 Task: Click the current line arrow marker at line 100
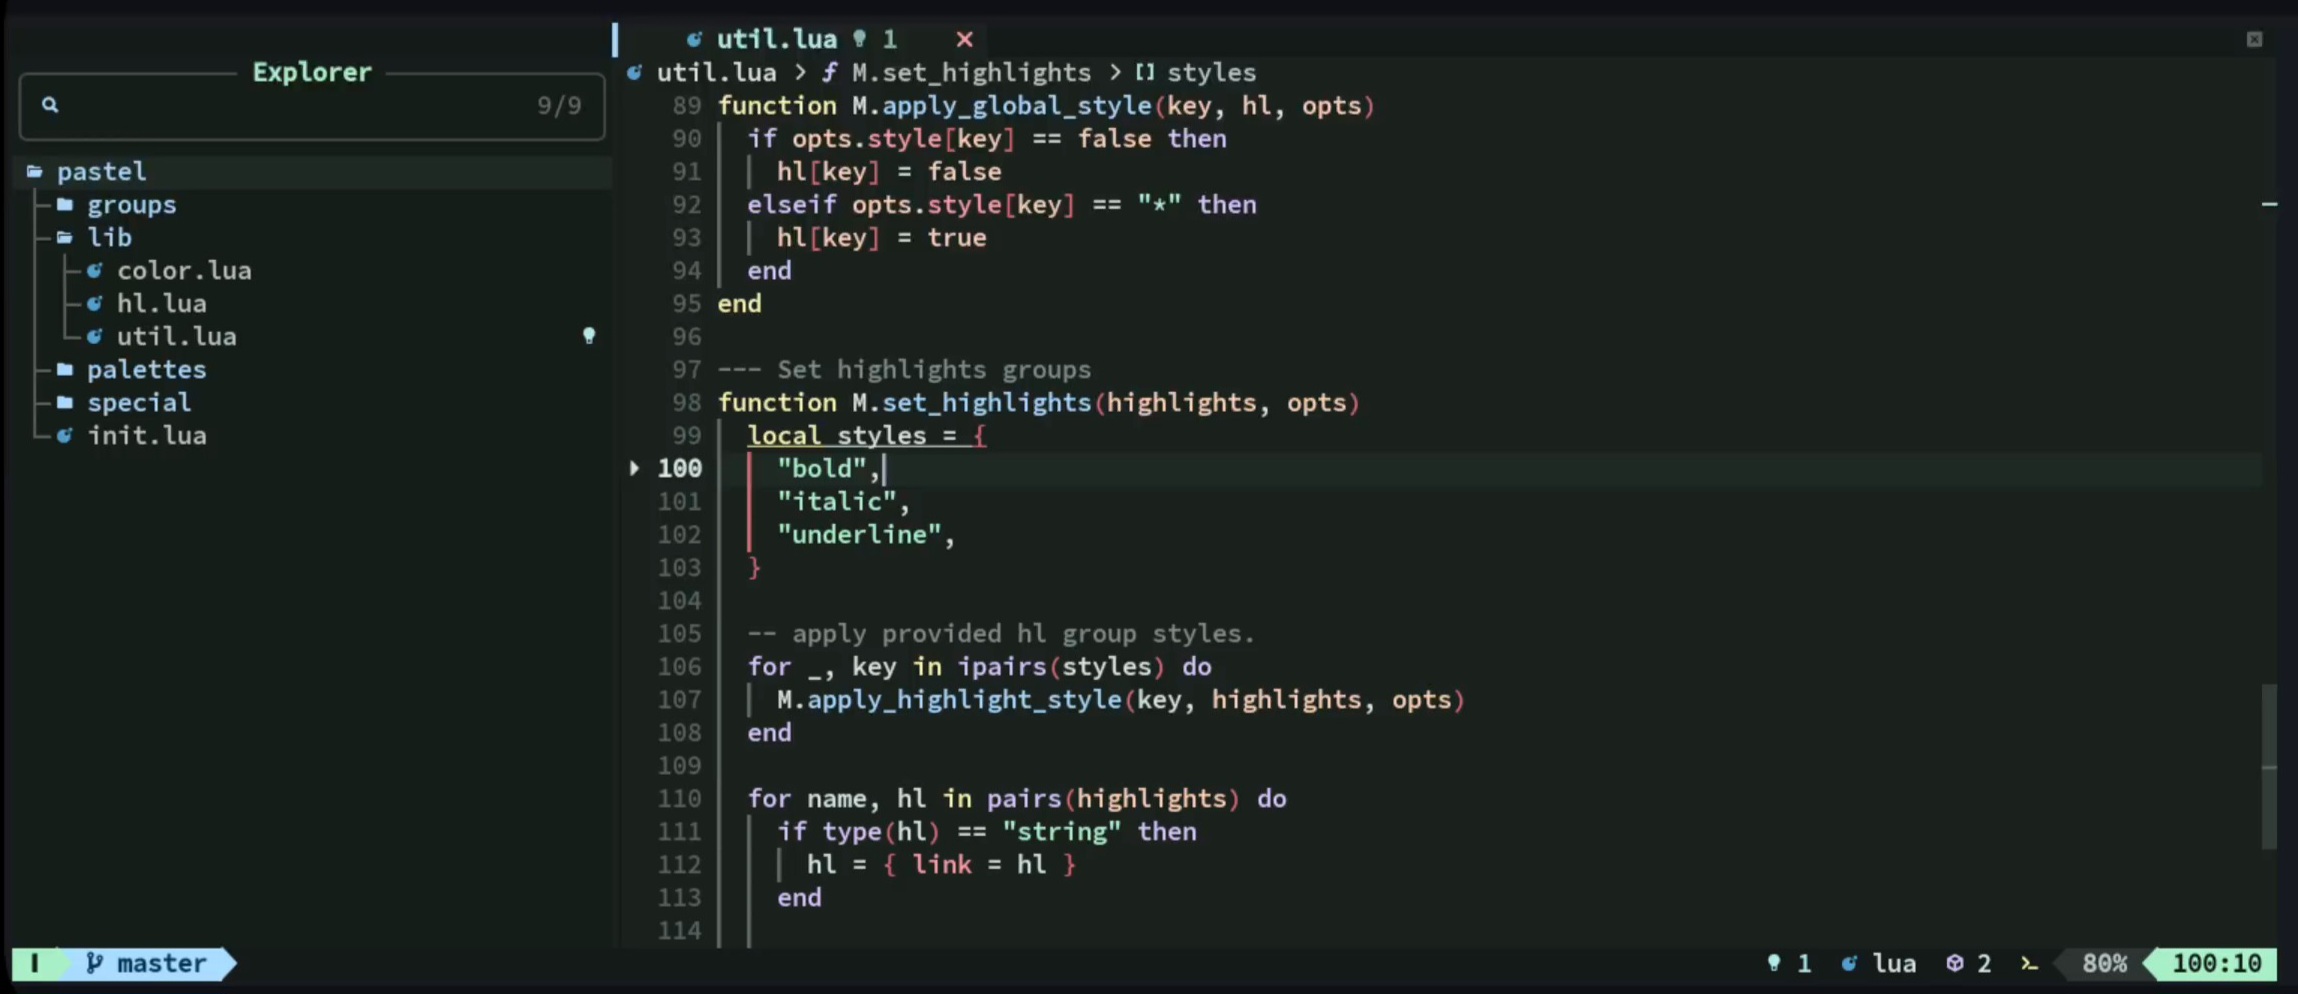coord(634,468)
